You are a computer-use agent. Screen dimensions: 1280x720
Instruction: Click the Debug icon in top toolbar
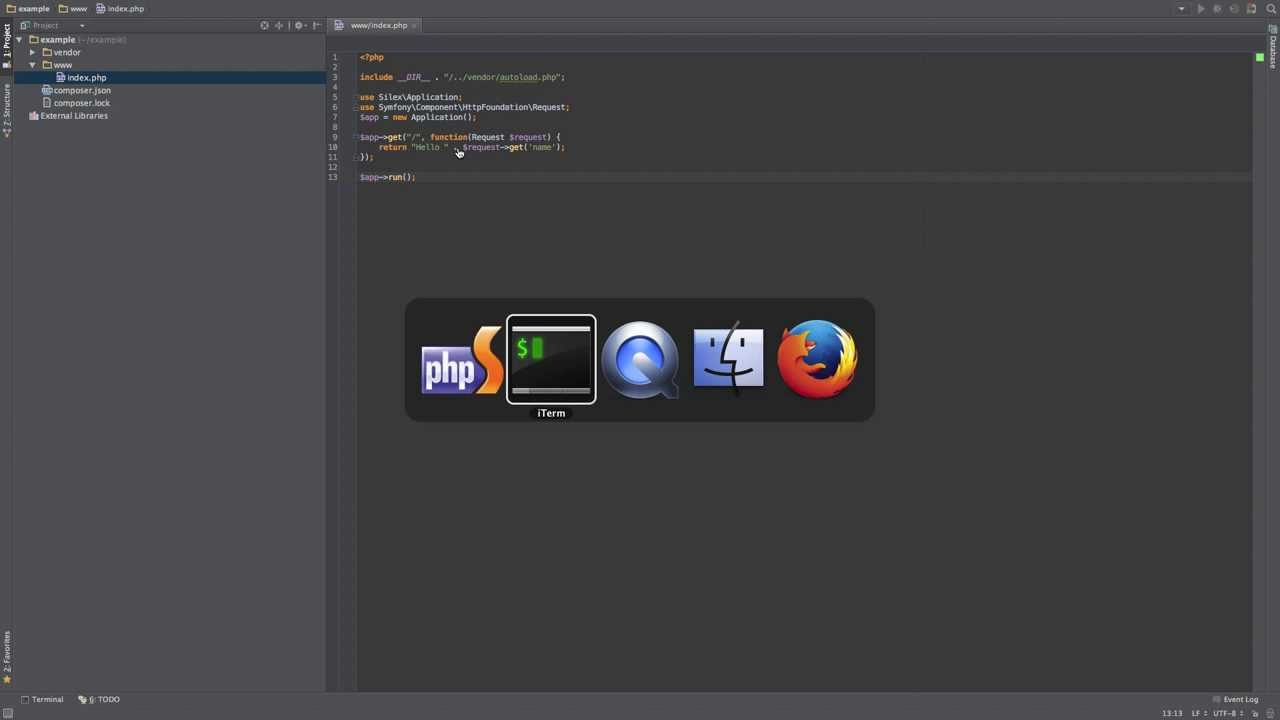click(x=1217, y=9)
